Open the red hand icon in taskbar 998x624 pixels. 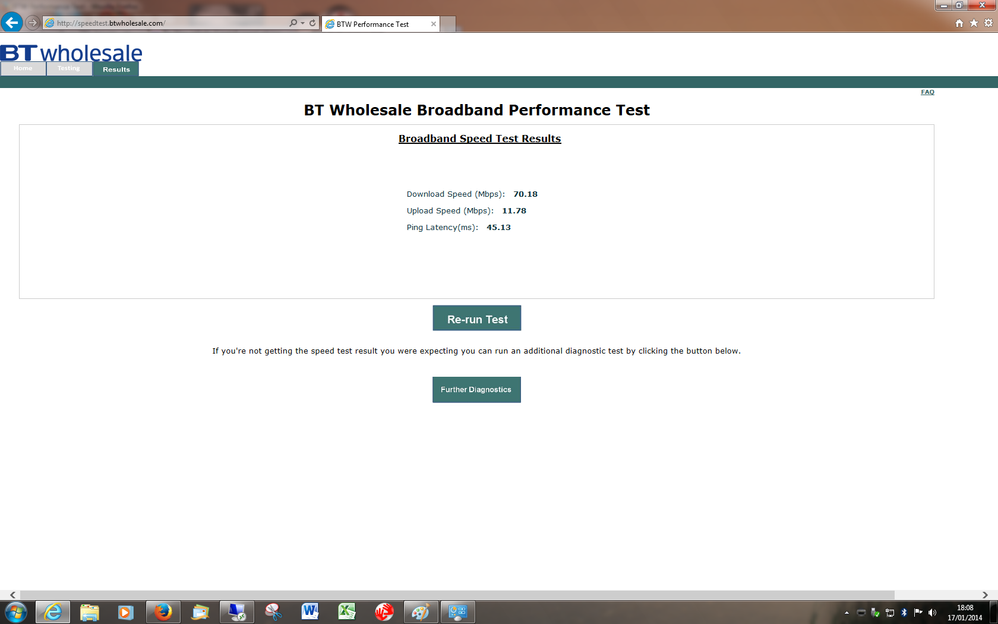384,613
